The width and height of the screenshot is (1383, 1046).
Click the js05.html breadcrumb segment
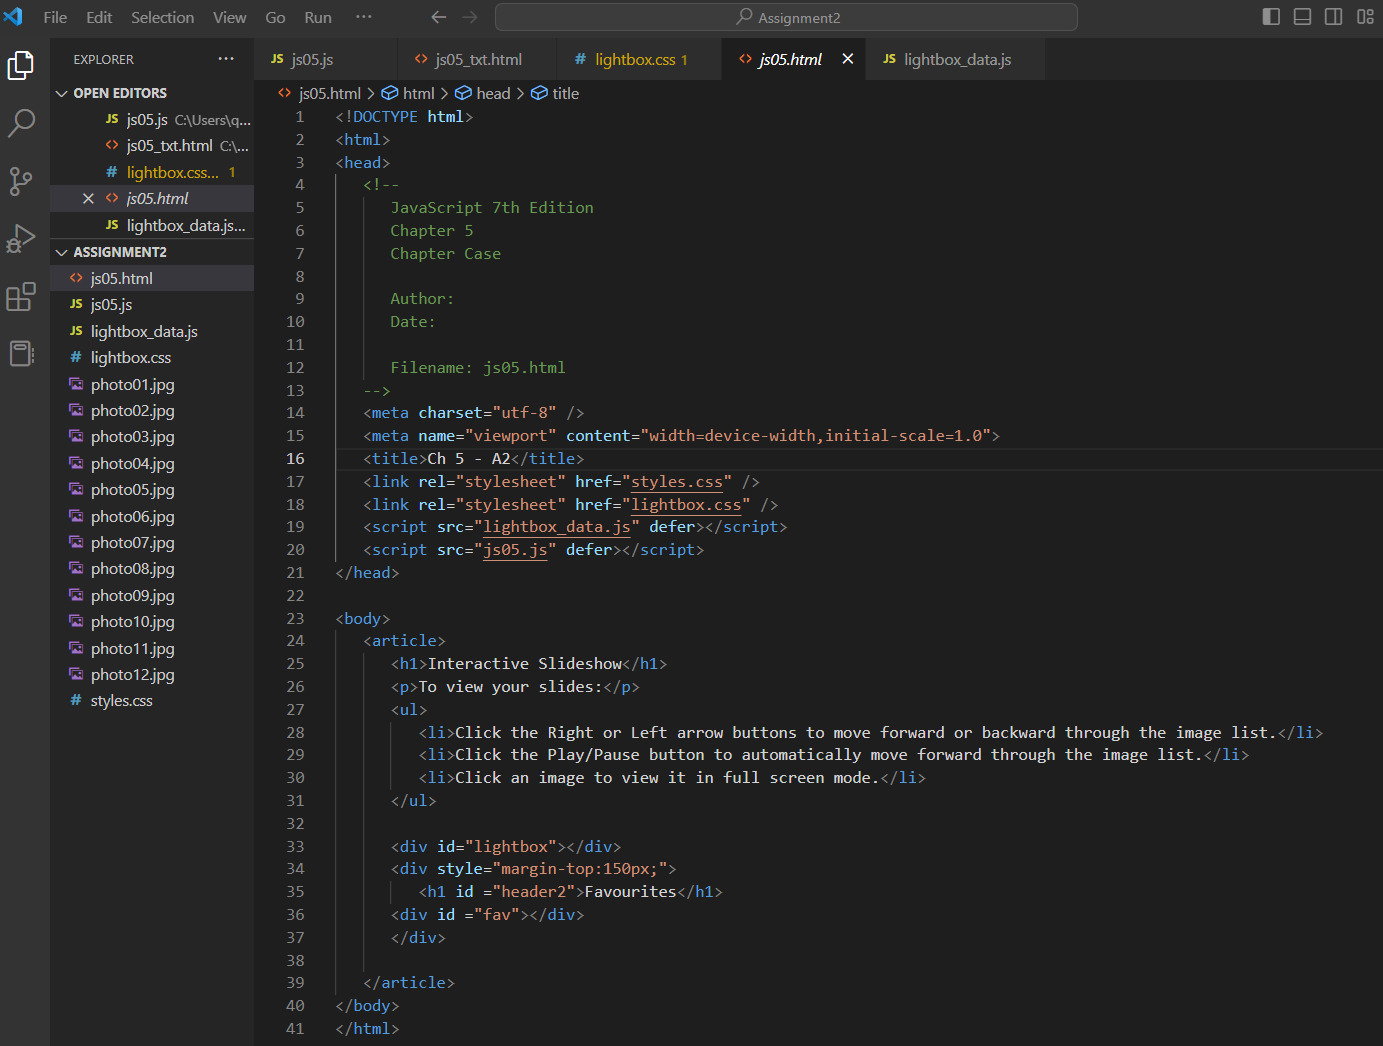[x=320, y=93]
